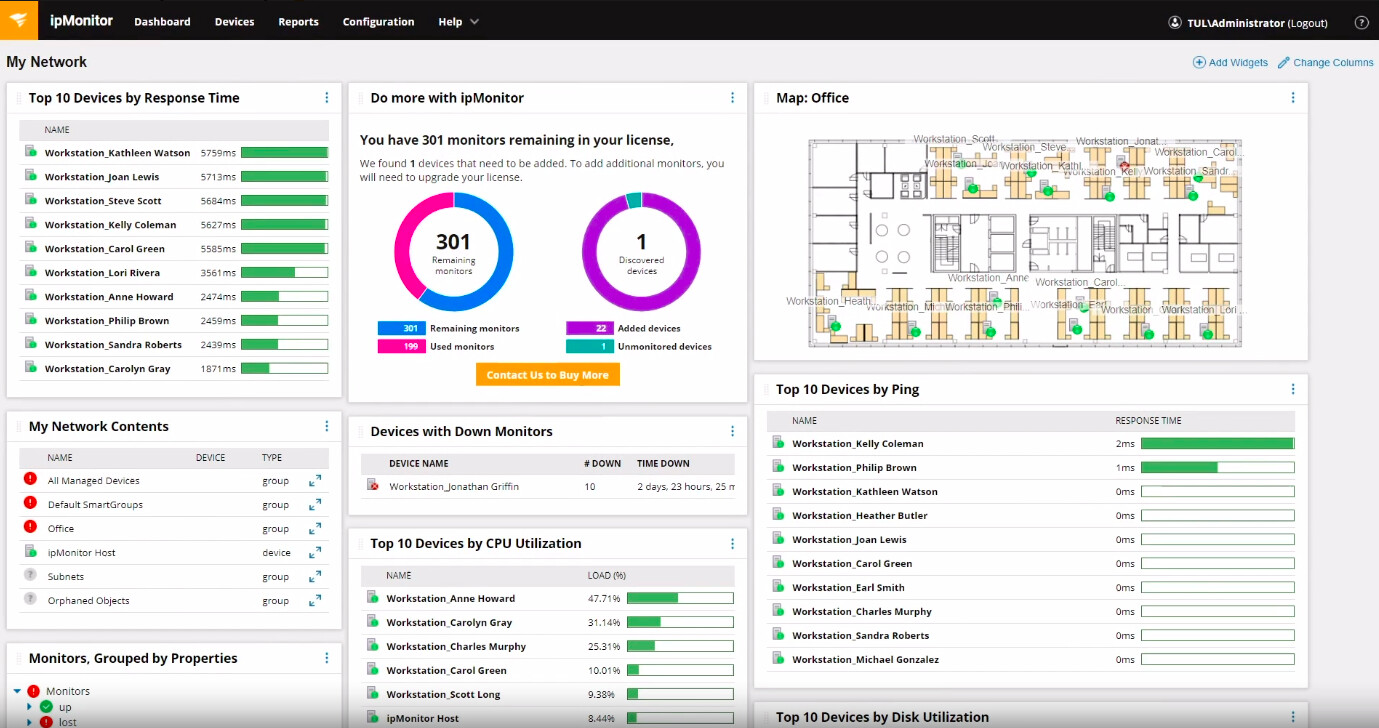Open the help question mark icon

[1361, 22]
